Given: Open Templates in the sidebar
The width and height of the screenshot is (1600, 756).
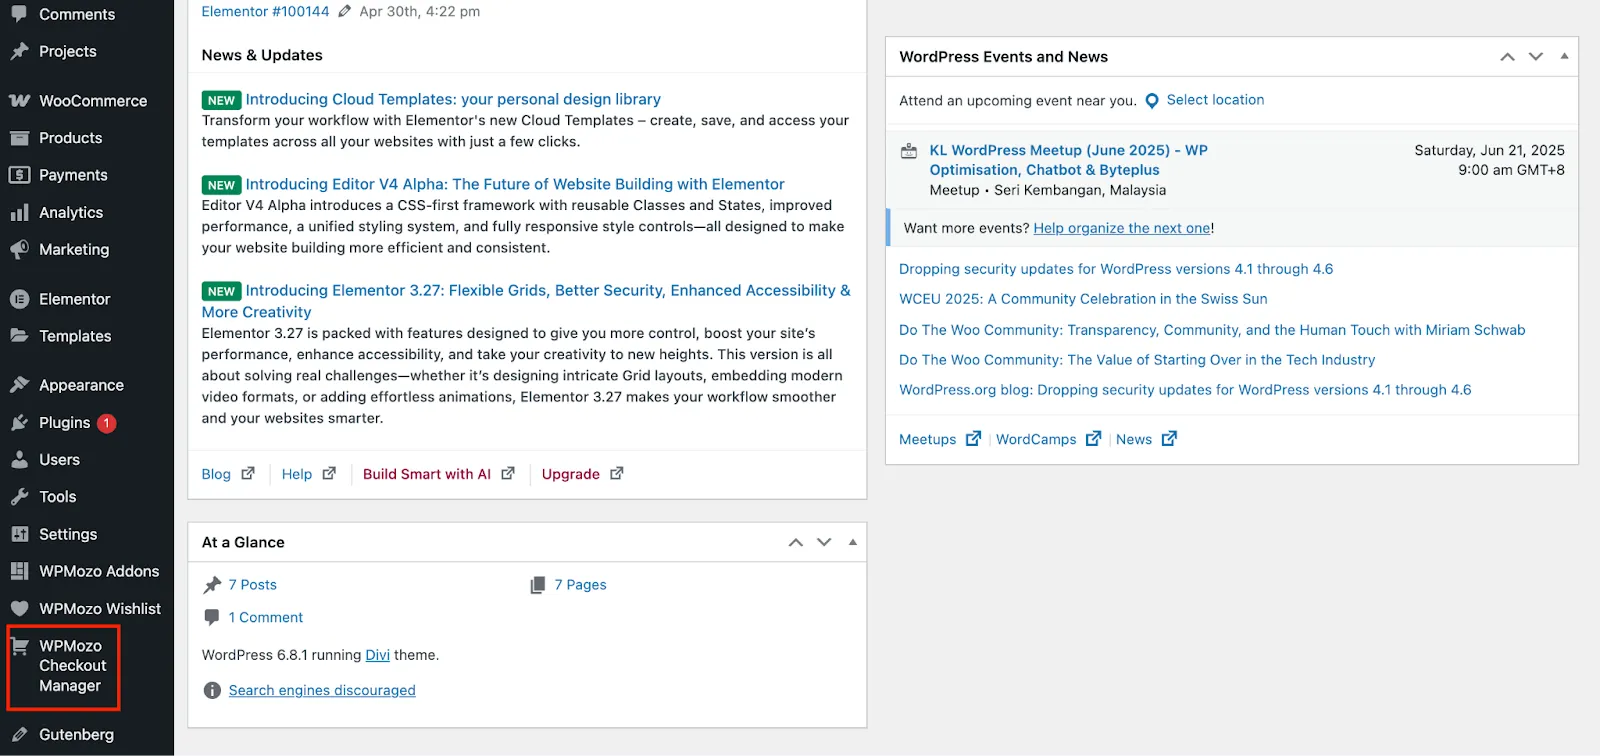Looking at the screenshot, I should [x=75, y=336].
